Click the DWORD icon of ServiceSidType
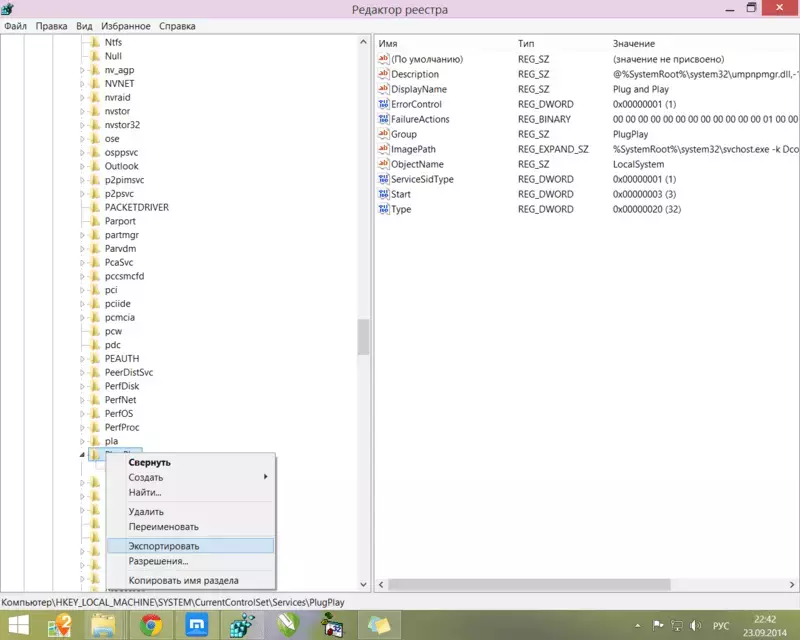The width and height of the screenshot is (800, 640). 383,179
